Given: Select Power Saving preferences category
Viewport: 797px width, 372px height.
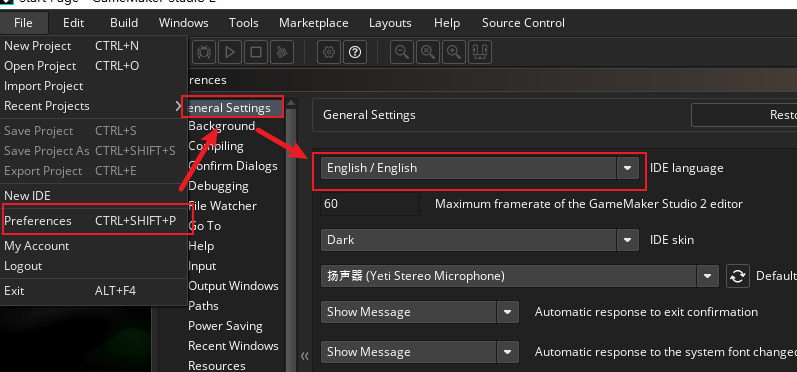Looking at the screenshot, I should click(x=225, y=326).
